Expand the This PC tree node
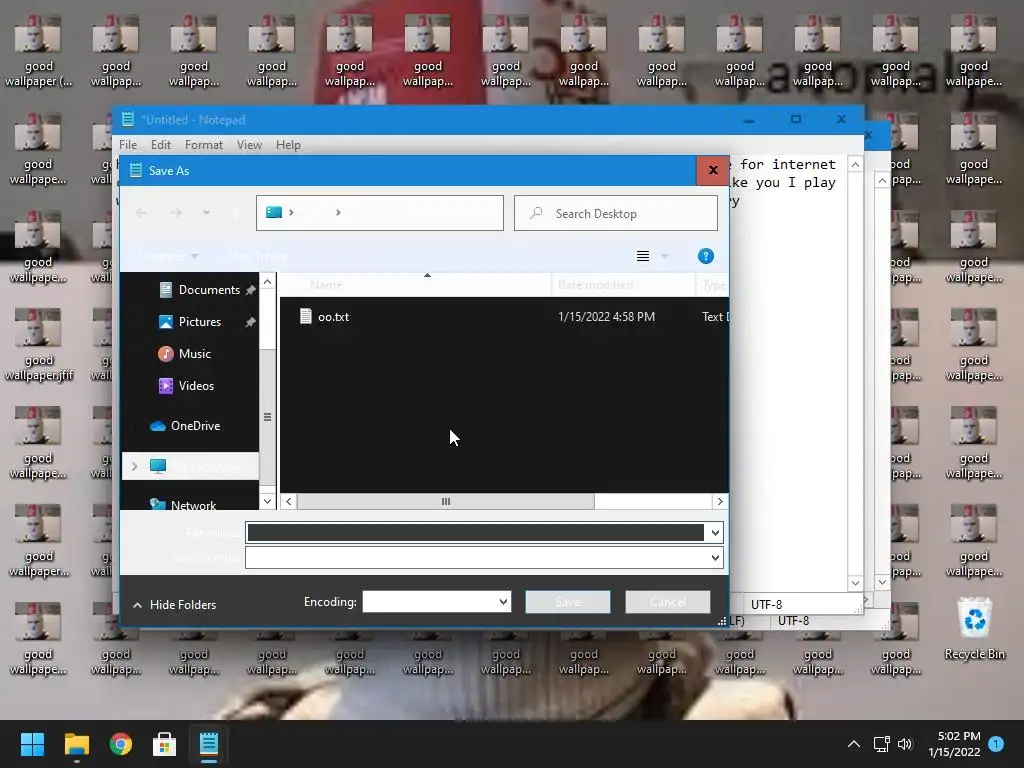Image resolution: width=1024 pixels, height=768 pixels. click(x=135, y=466)
